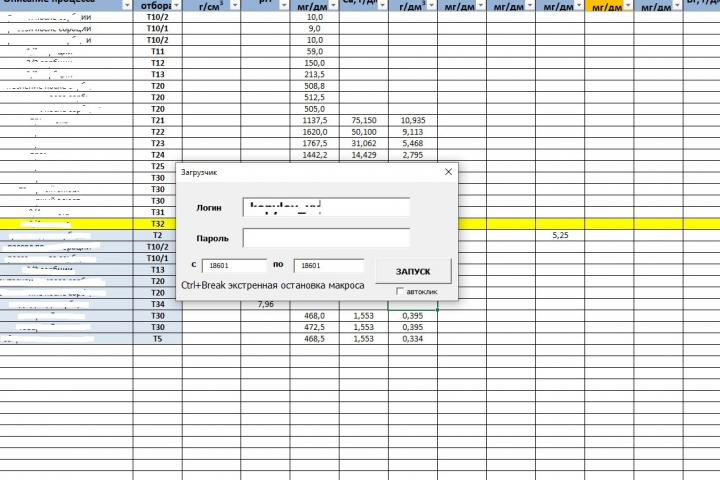Open the filter arrow of the 'г/дм³' column

[431, 6]
